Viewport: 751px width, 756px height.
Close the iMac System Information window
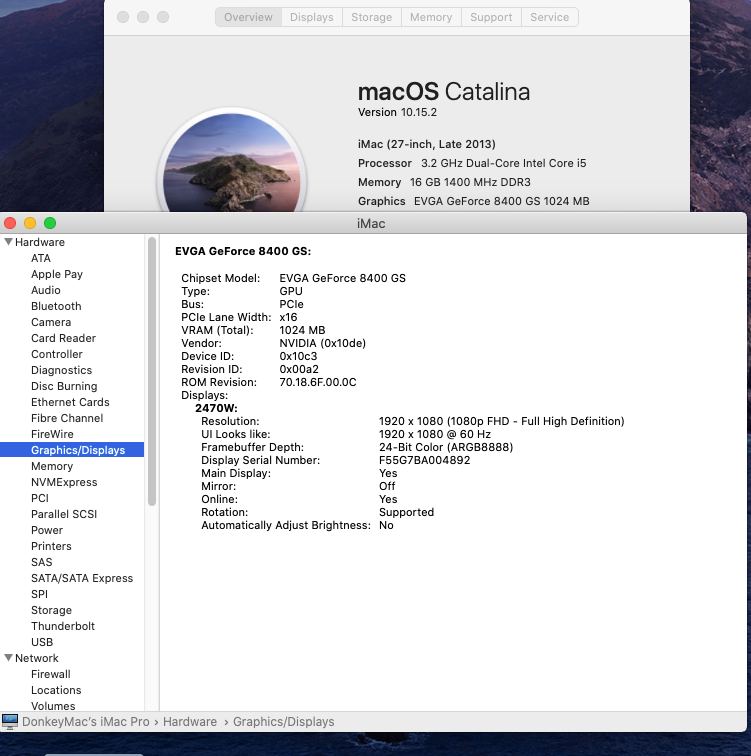(x=10, y=223)
